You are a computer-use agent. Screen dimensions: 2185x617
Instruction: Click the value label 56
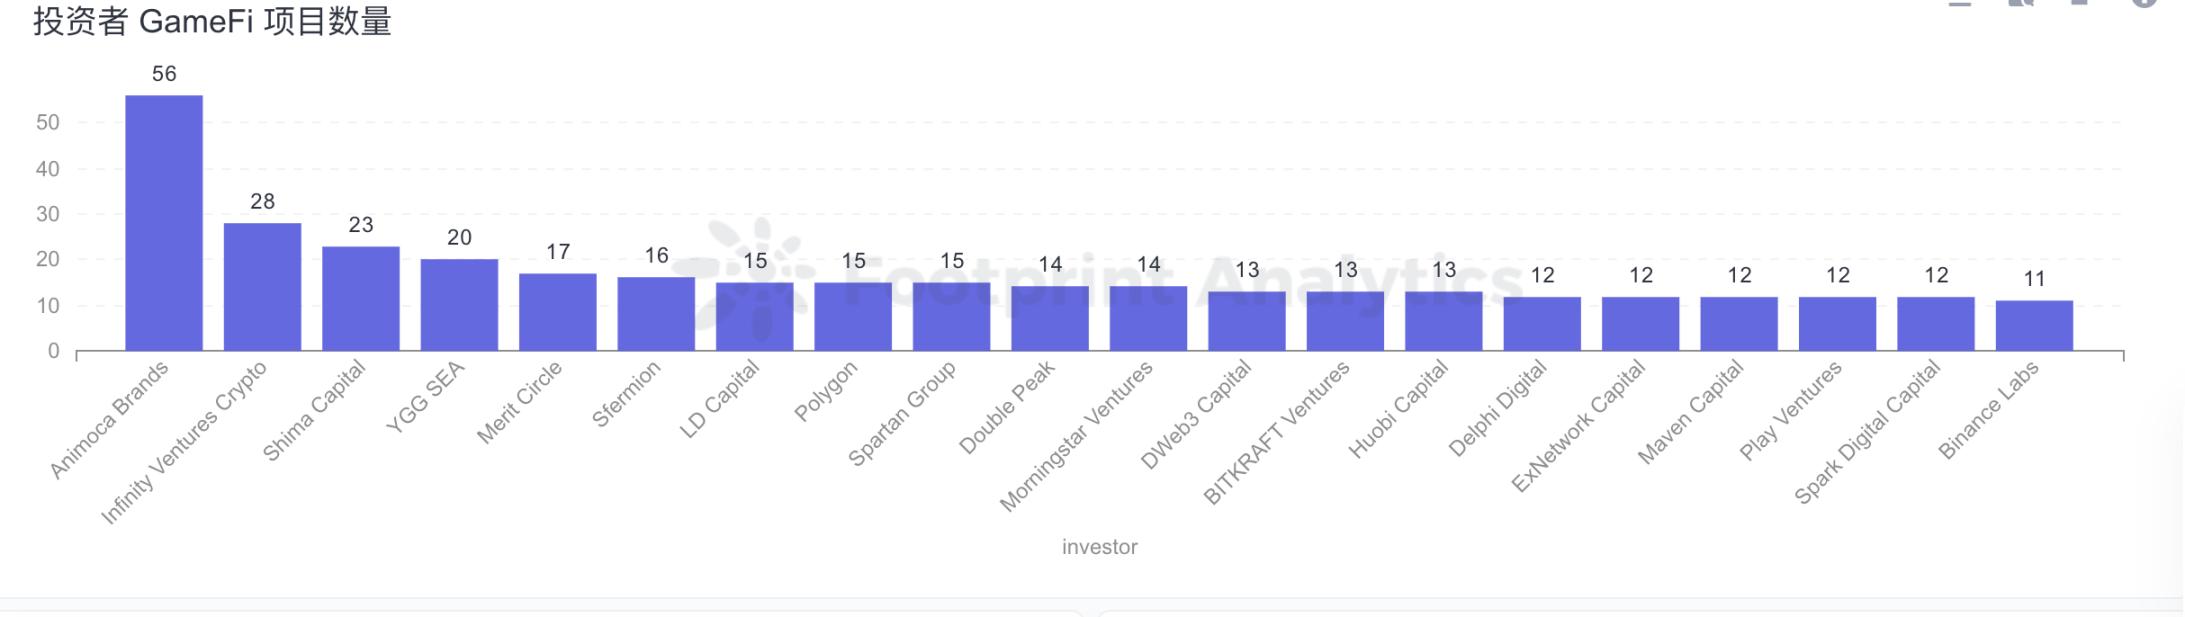click(x=164, y=74)
